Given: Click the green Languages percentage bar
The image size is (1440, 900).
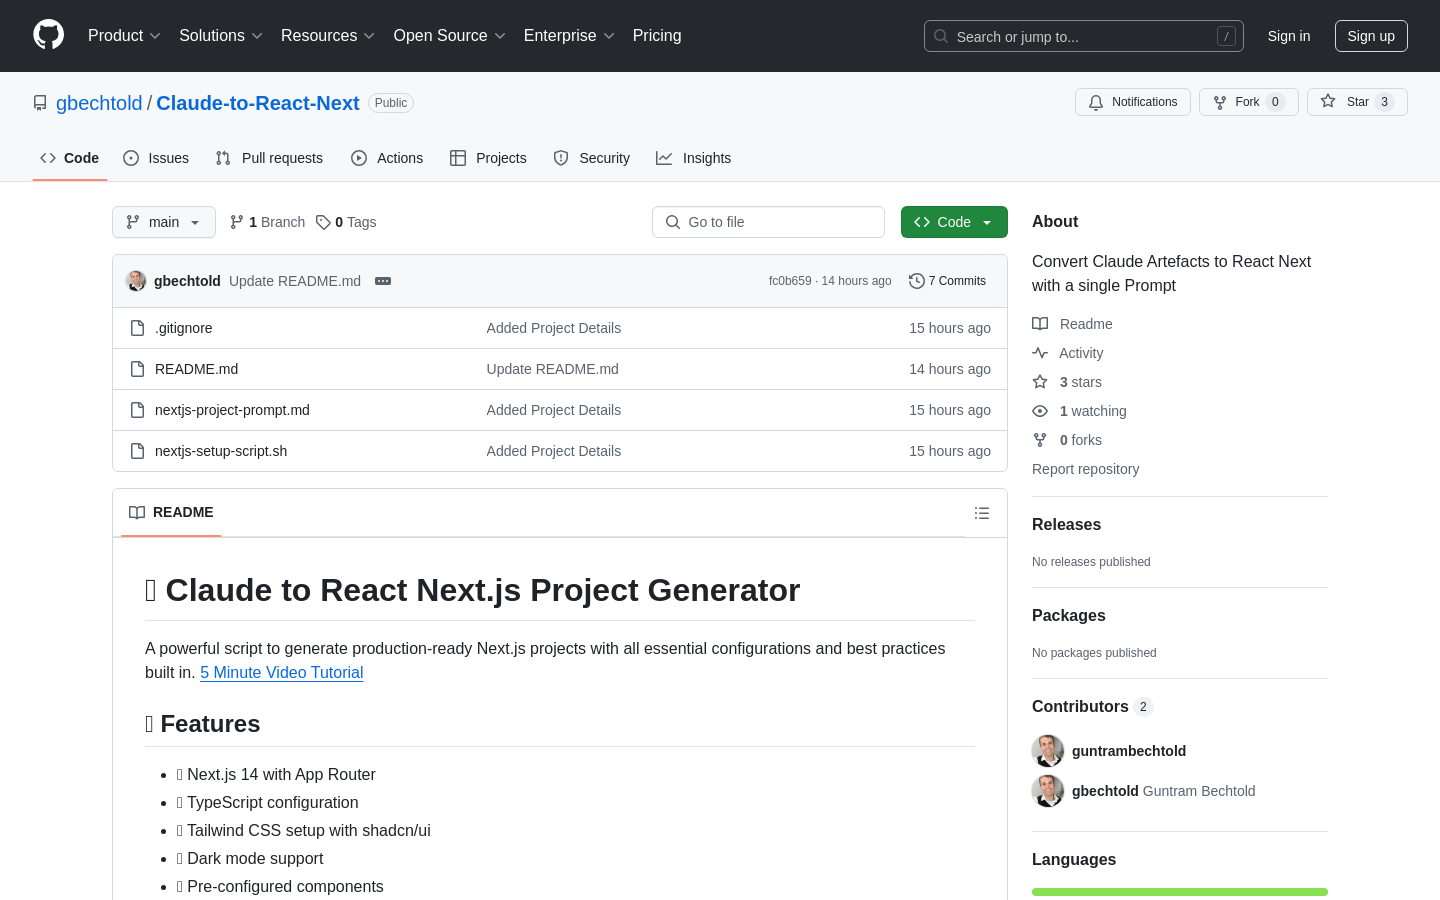Looking at the screenshot, I should pyautogui.click(x=1180, y=892).
